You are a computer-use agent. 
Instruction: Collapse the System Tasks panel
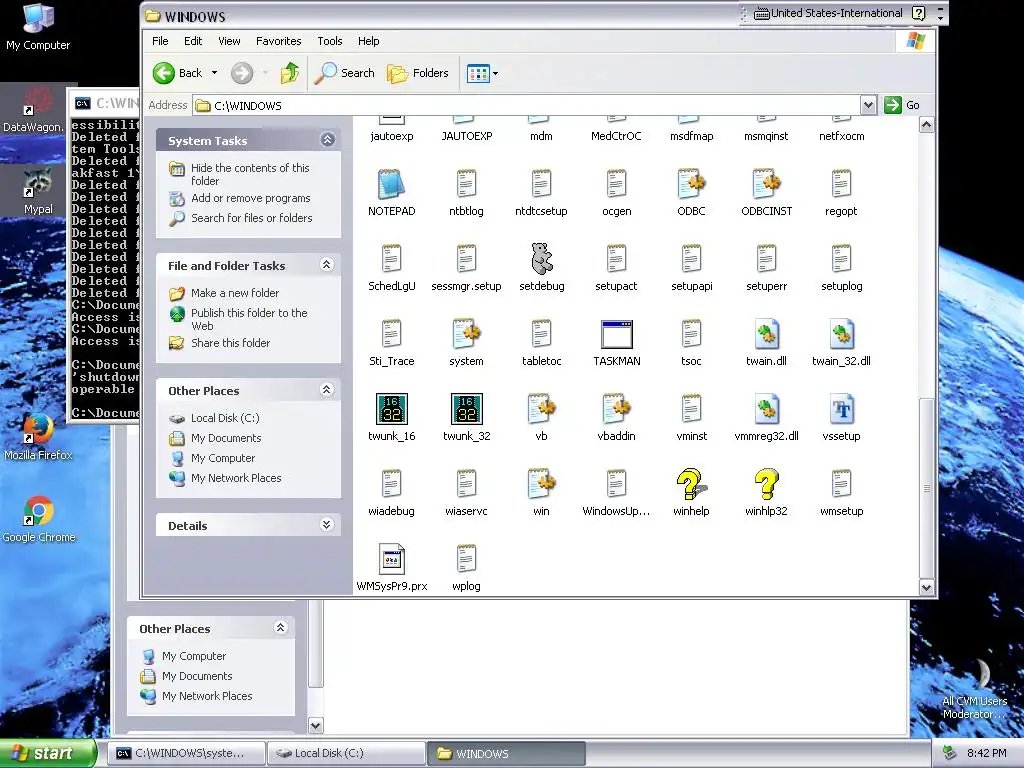[x=327, y=139]
